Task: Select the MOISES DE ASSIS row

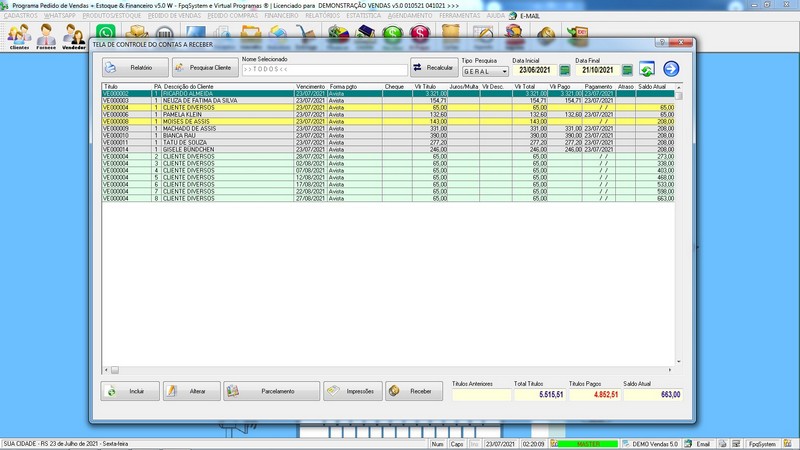Action: tap(388, 122)
